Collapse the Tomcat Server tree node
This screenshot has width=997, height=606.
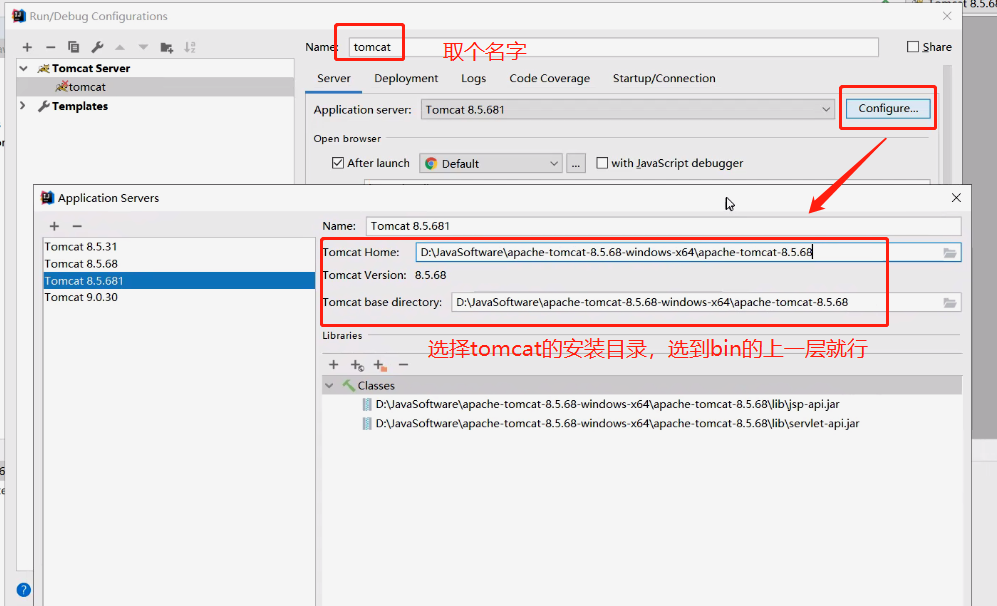[24, 68]
